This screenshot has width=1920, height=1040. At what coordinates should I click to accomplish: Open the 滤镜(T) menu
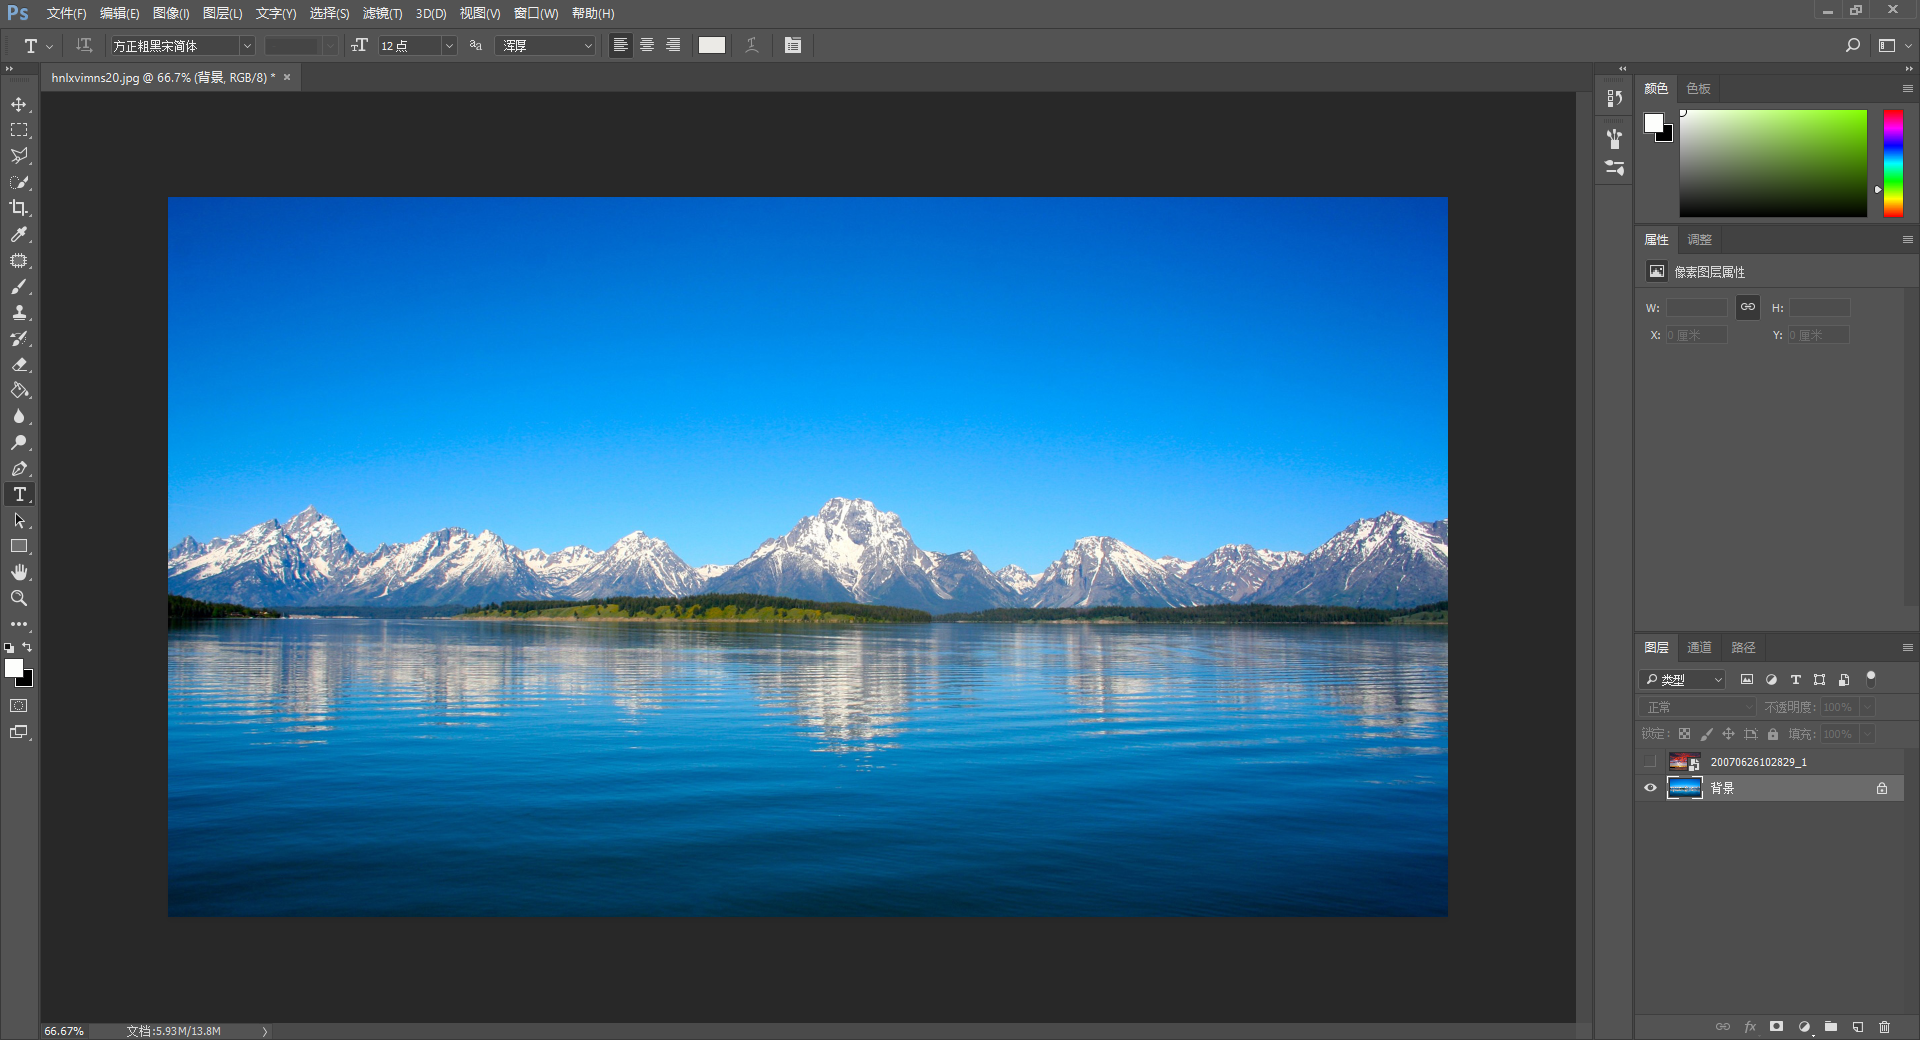[x=382, y=13]
